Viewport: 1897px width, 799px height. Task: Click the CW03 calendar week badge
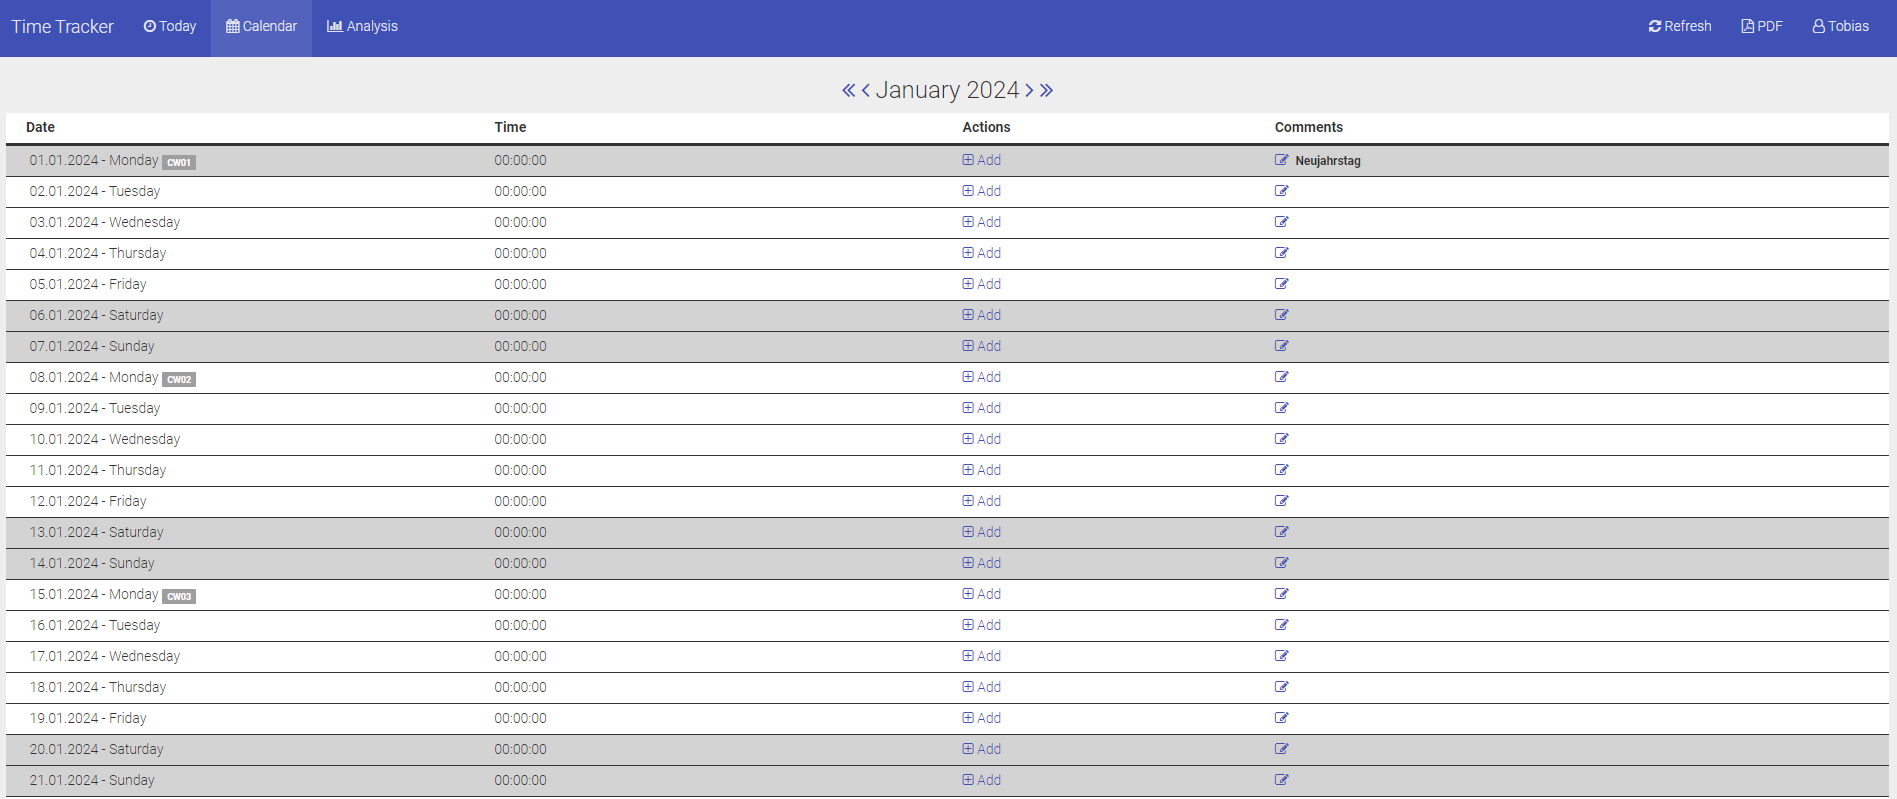(179, 596)
